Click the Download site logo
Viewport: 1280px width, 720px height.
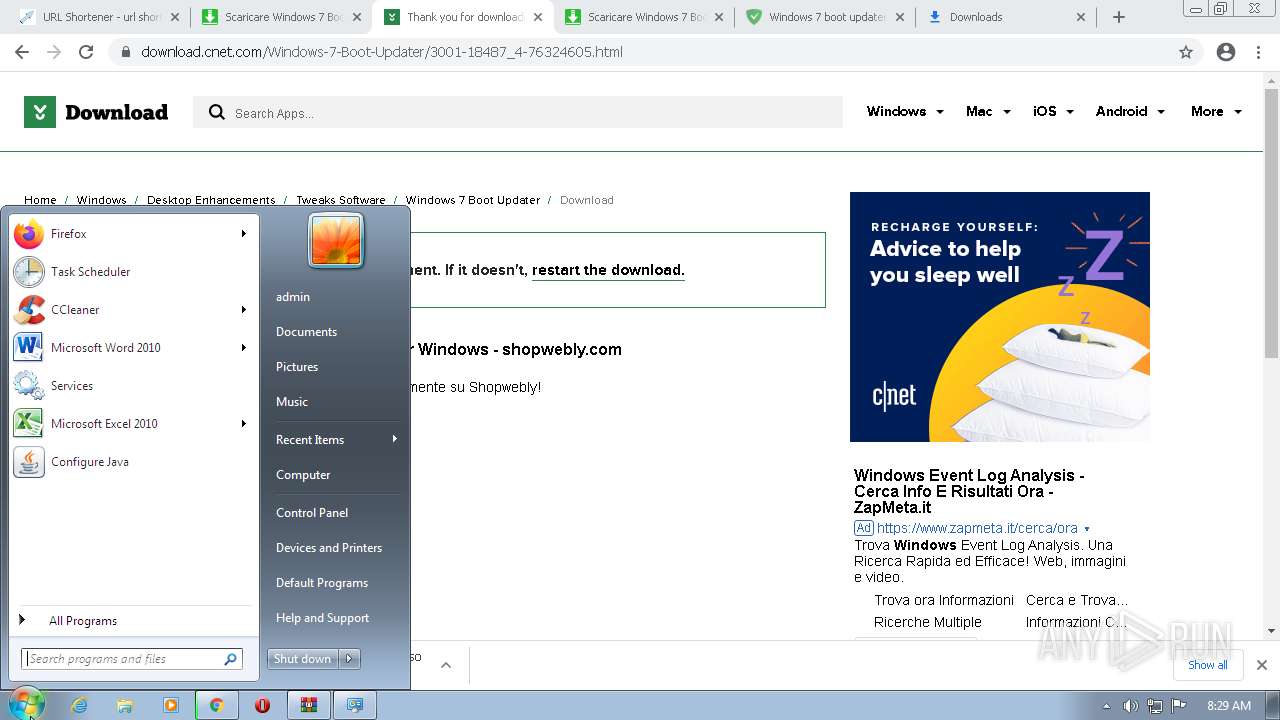(x=96, y=112)
